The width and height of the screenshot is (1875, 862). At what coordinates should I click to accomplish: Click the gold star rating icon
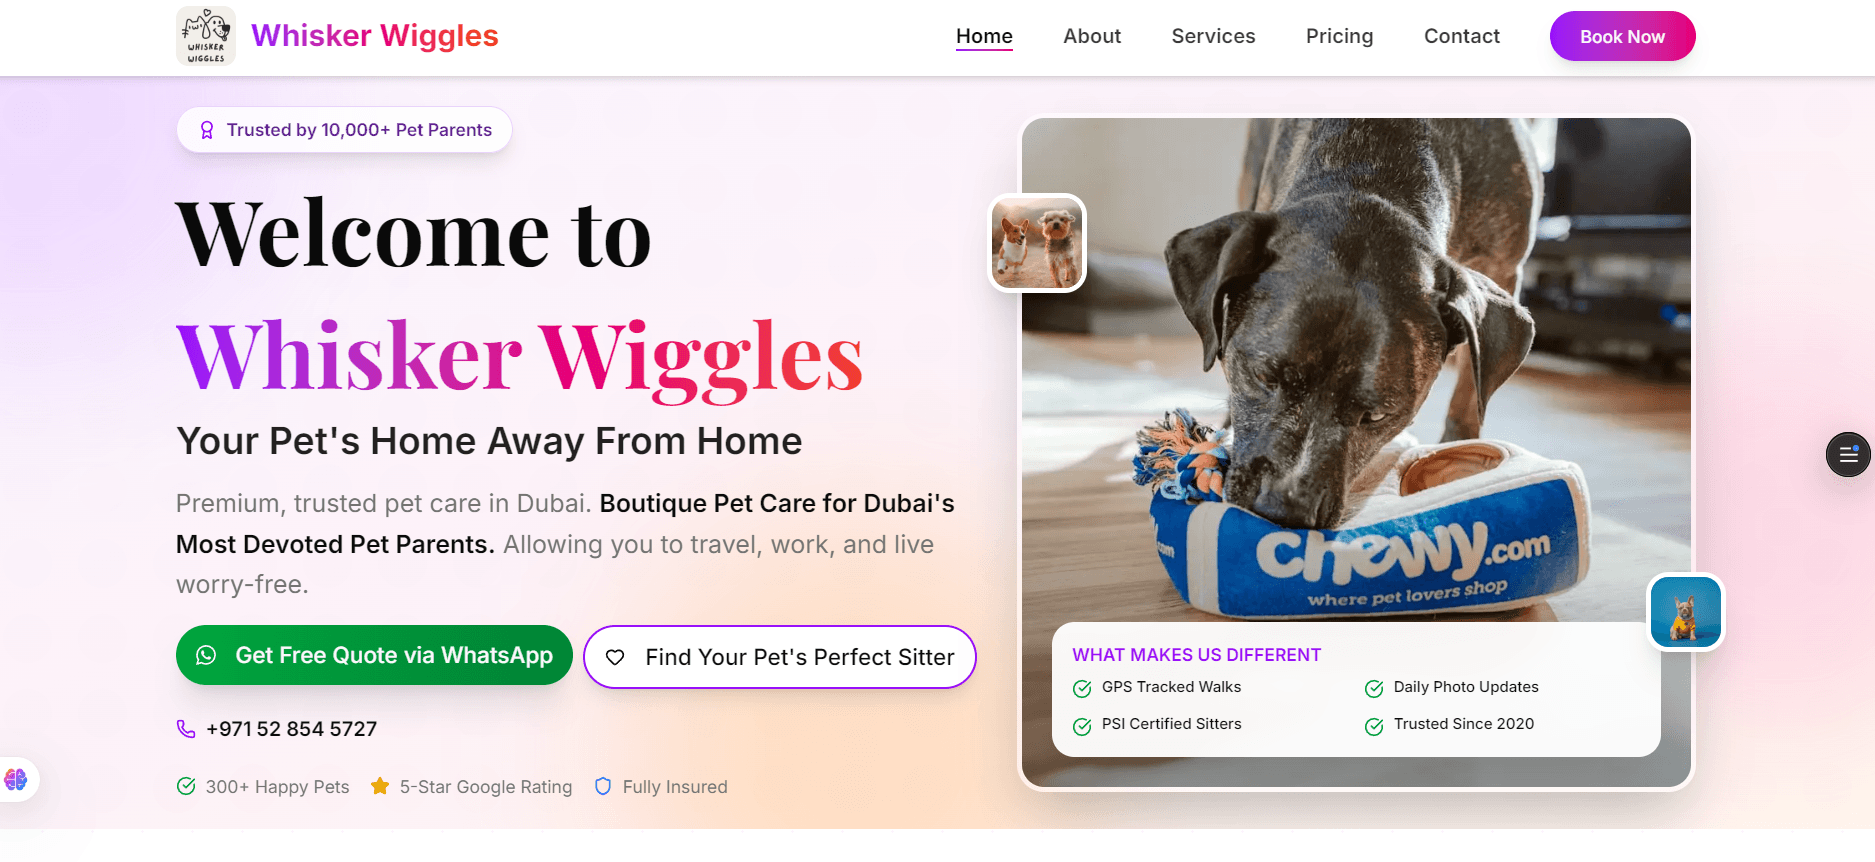click(x=380, y=786)
